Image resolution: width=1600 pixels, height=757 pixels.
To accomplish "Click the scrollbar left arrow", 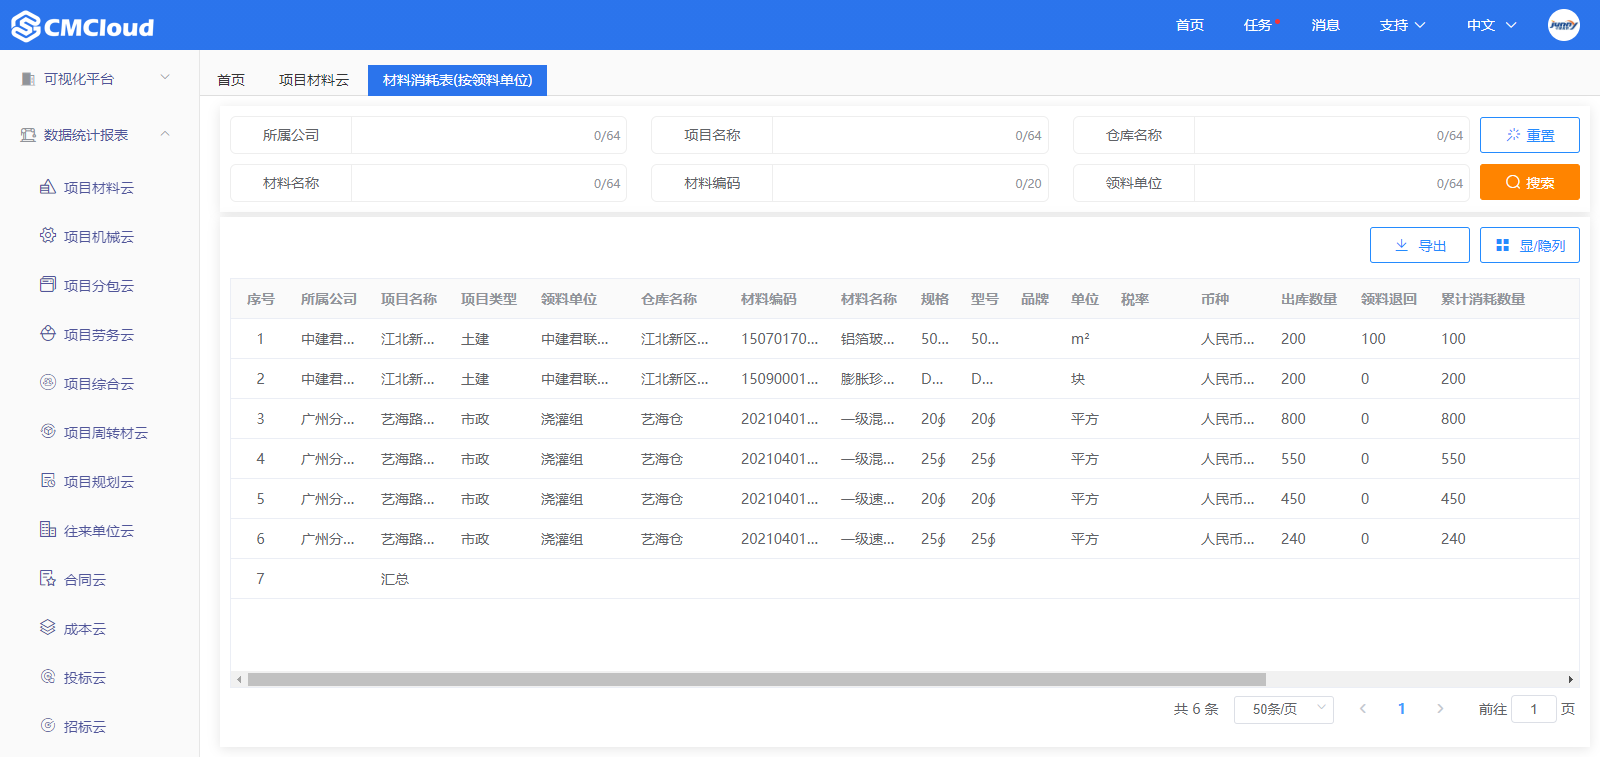I will coord(238,679).
